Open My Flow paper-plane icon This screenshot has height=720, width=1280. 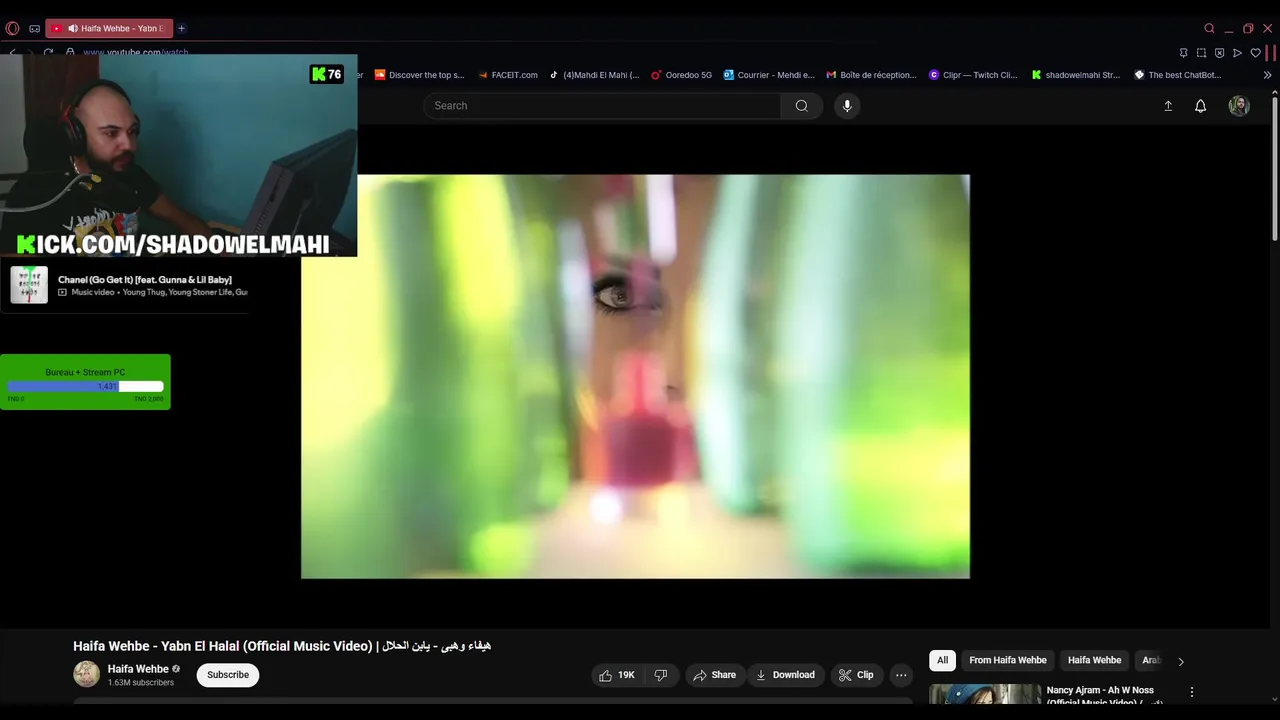click(x=1237, y=53)
